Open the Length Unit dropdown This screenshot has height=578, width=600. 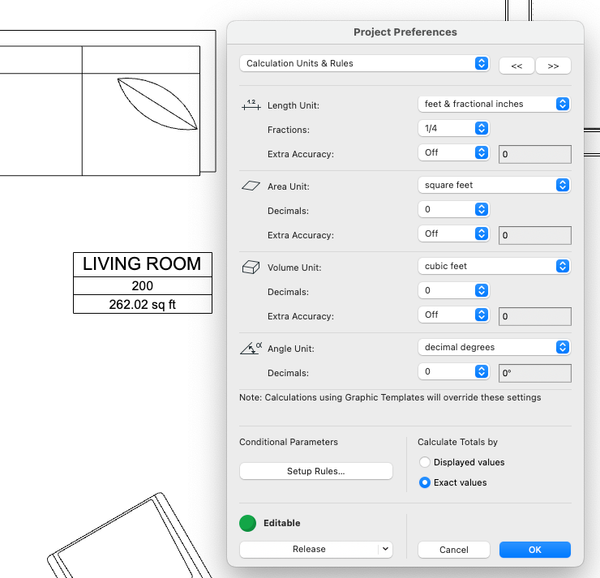494,104
